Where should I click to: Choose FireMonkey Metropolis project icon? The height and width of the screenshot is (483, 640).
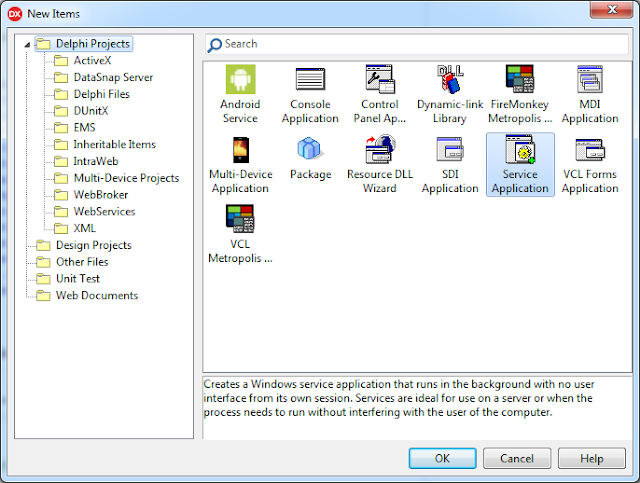(520, 79)
